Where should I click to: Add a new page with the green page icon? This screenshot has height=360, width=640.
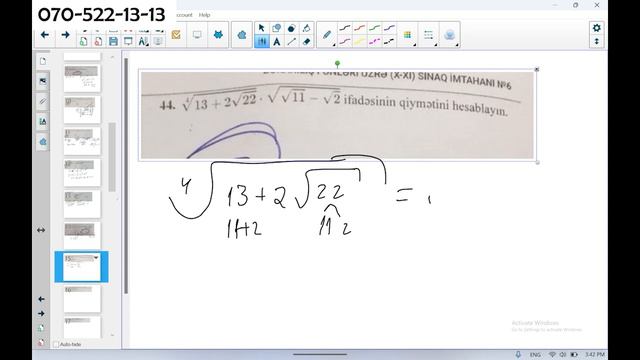tap(83, 41)
